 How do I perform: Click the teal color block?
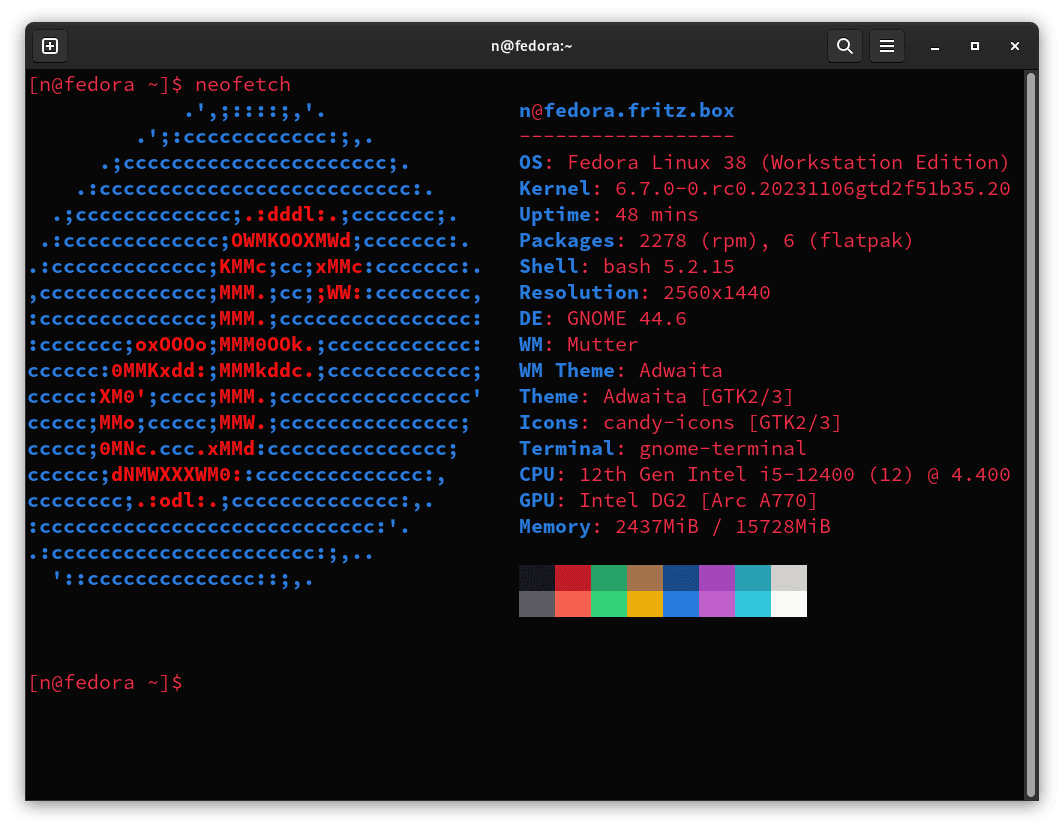point(753,578)
